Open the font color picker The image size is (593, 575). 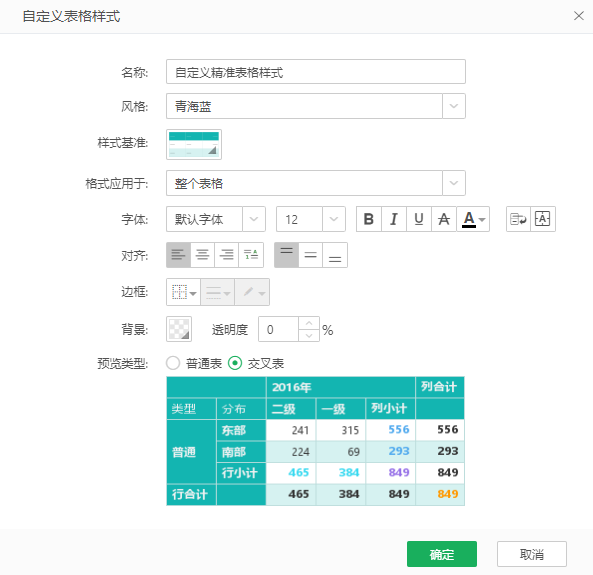click(x=473, y=219)
